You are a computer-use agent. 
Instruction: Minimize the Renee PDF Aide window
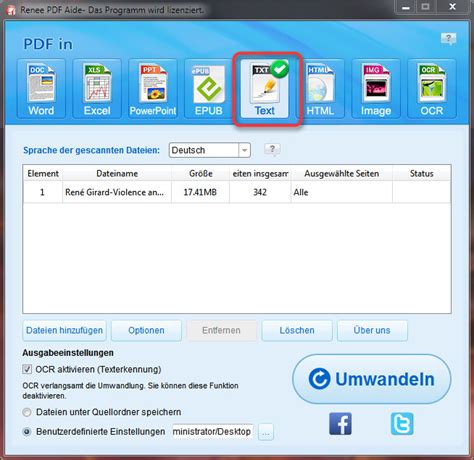coord(406,7)
